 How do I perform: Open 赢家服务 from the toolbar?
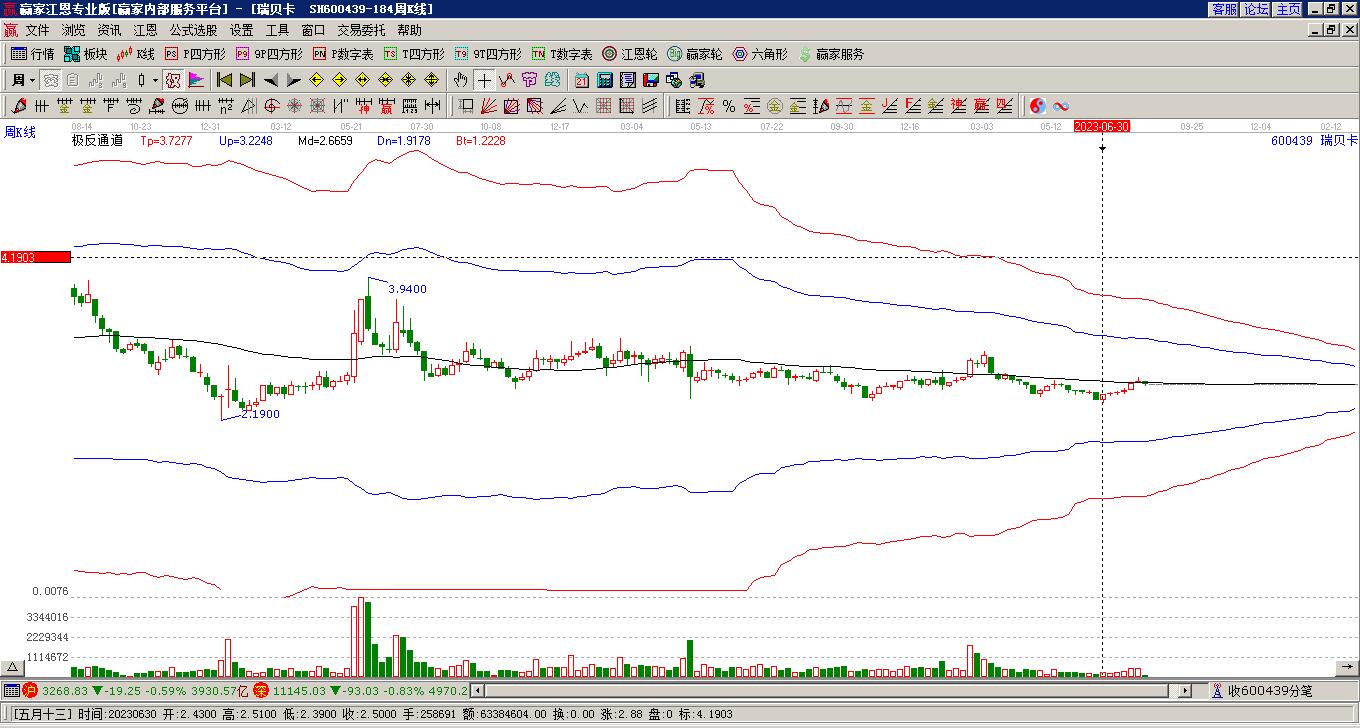tap(831, 54)
